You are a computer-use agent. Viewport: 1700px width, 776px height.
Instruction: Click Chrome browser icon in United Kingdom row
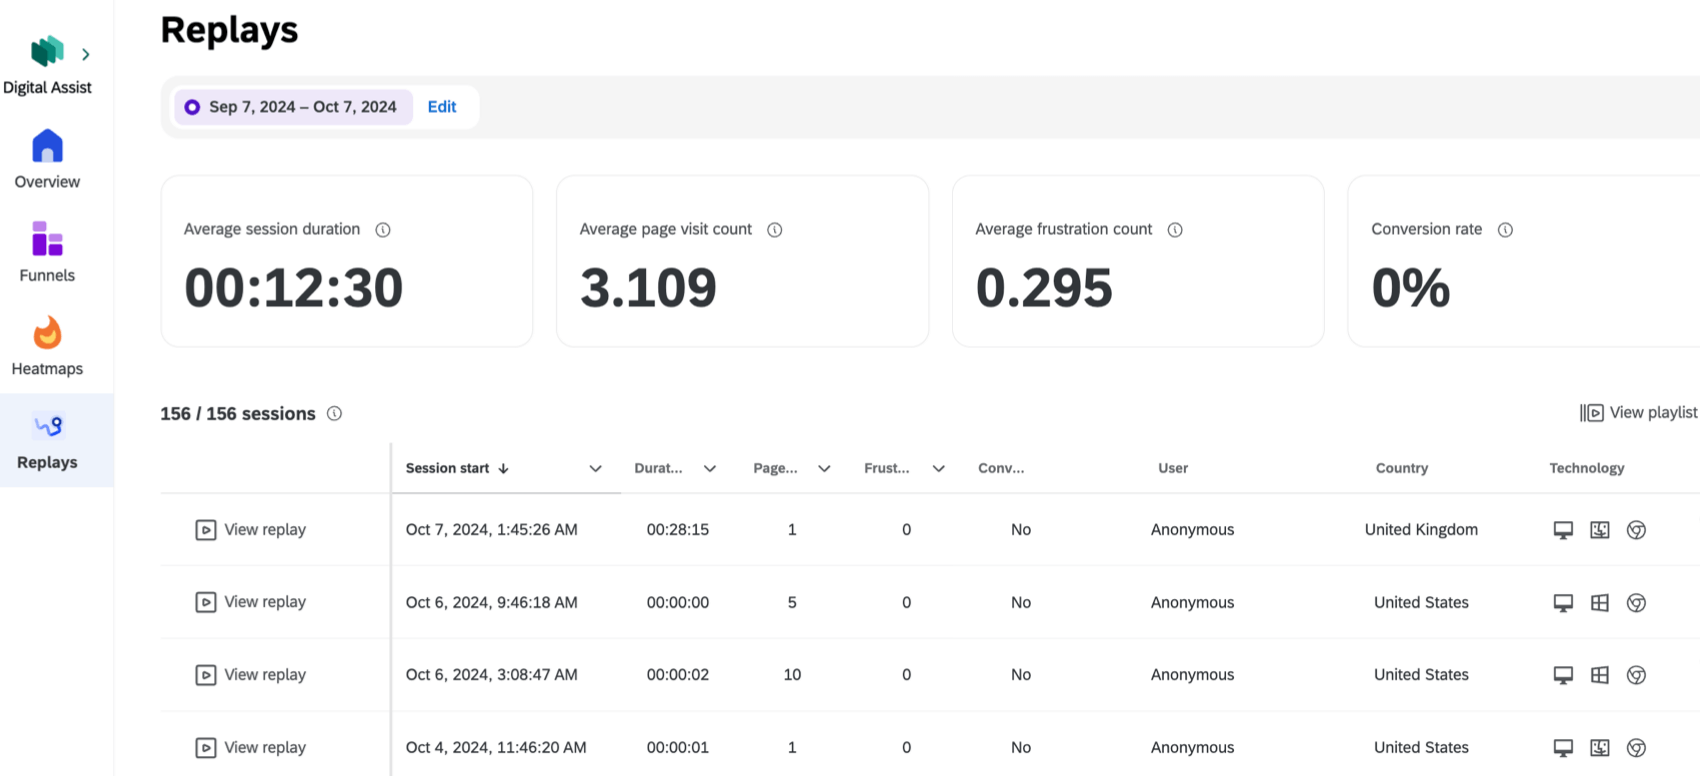click(1636, 530)
